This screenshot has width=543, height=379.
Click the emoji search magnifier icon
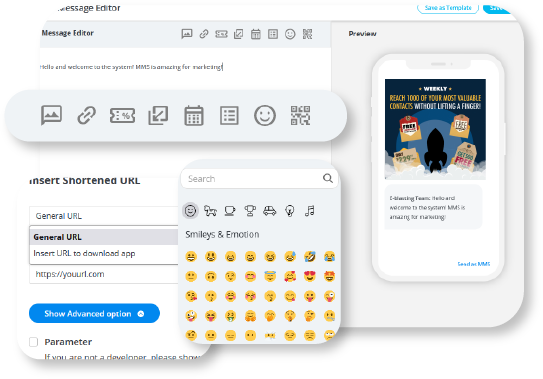point(328,178)
